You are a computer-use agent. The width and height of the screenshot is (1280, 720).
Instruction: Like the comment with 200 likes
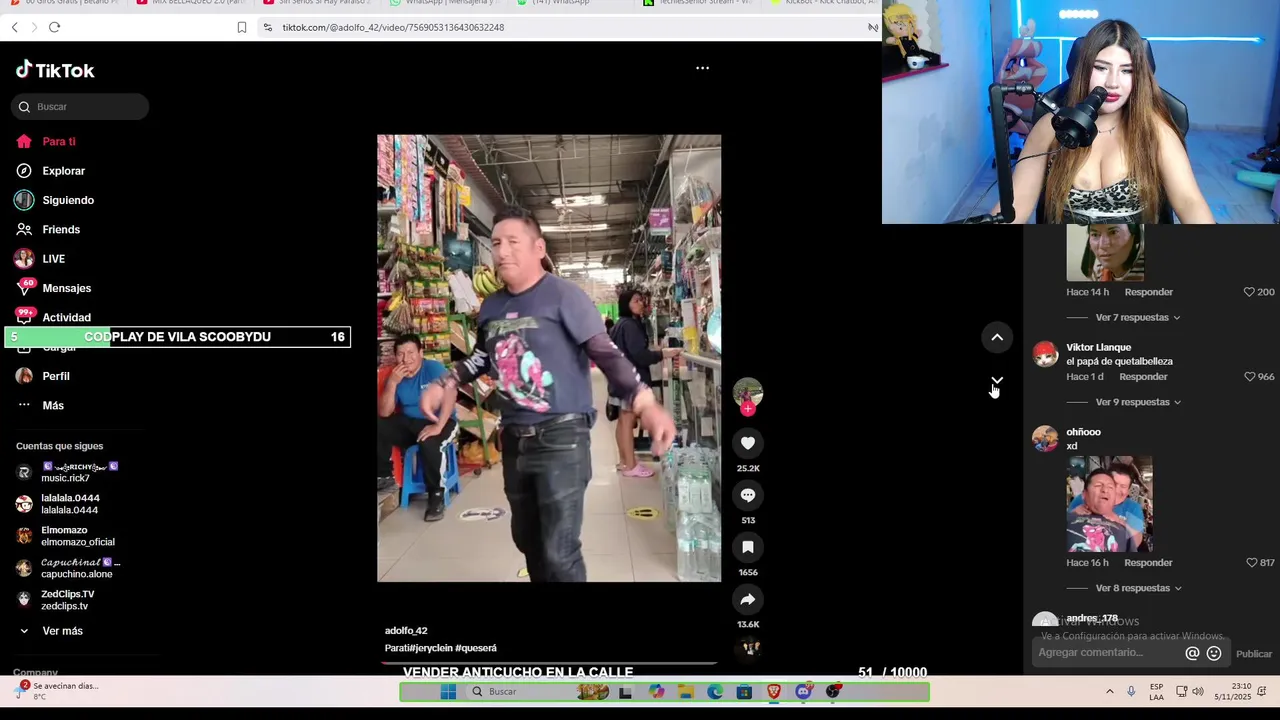click(1249, 292)
